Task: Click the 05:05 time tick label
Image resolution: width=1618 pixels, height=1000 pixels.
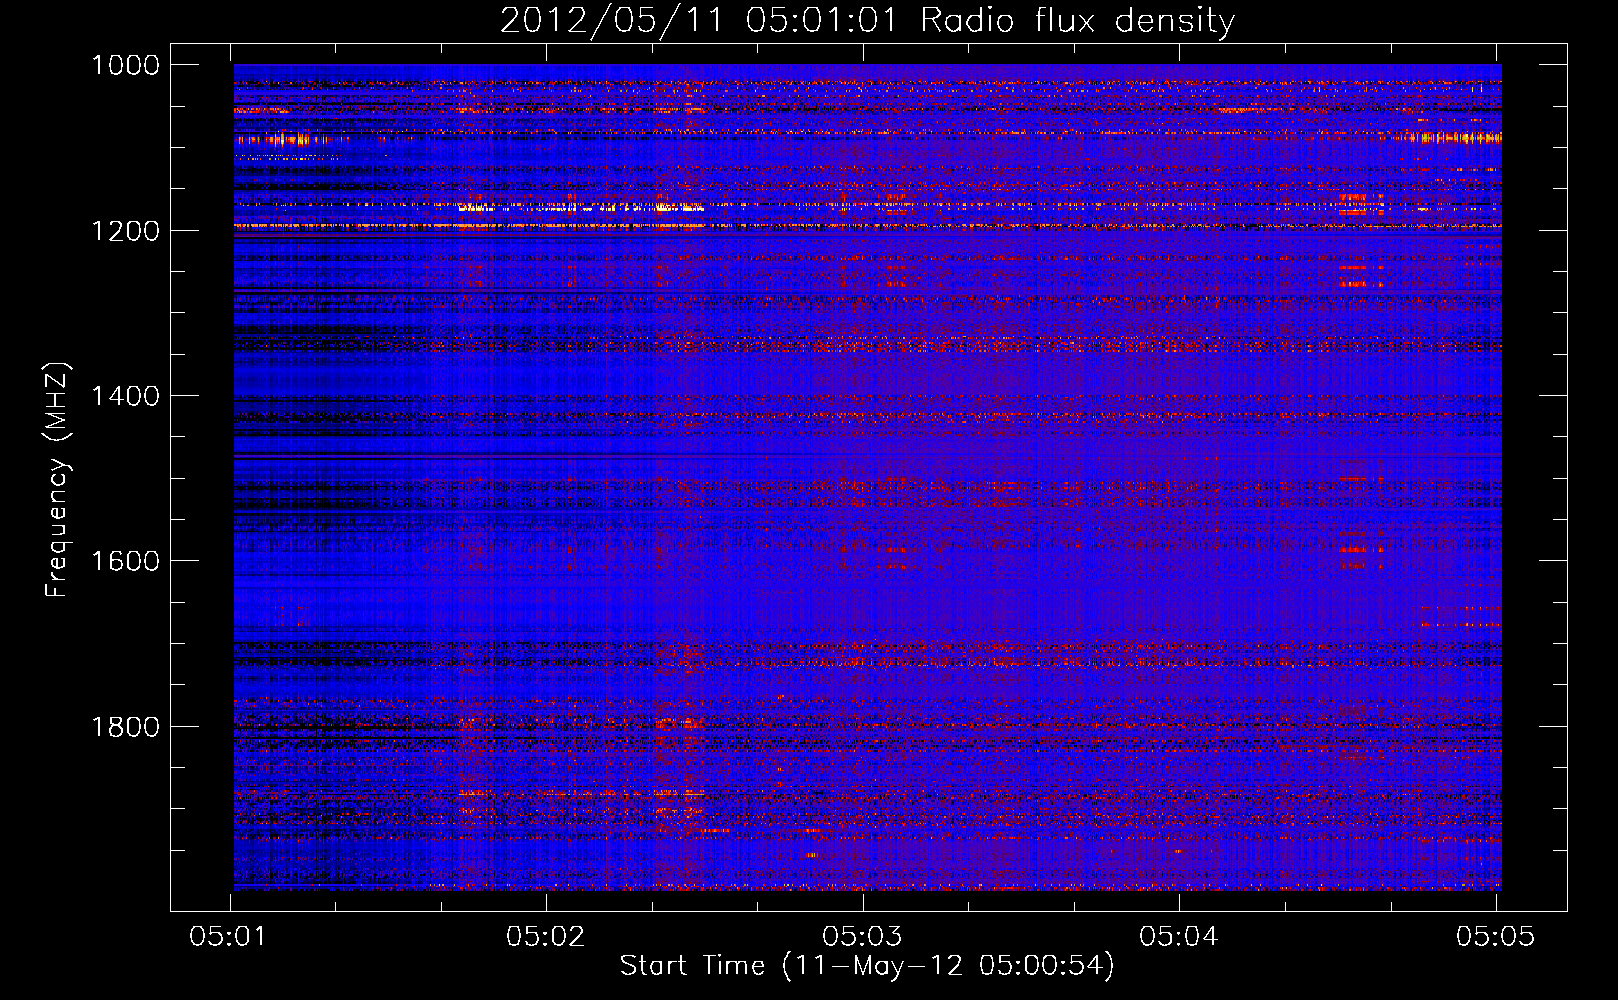Action: click(x=1495, y=936)
